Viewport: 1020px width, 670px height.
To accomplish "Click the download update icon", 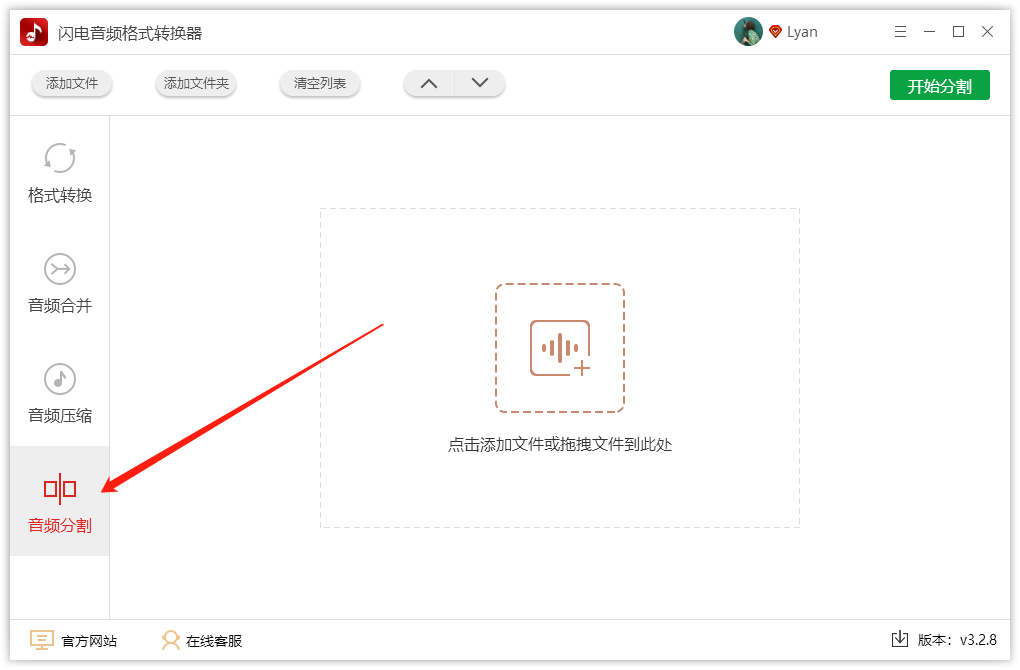I will [900, 639].
